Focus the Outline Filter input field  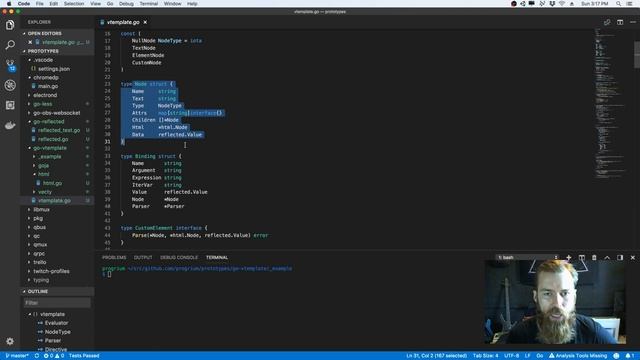pyautogui.click(x=57, y=302)
